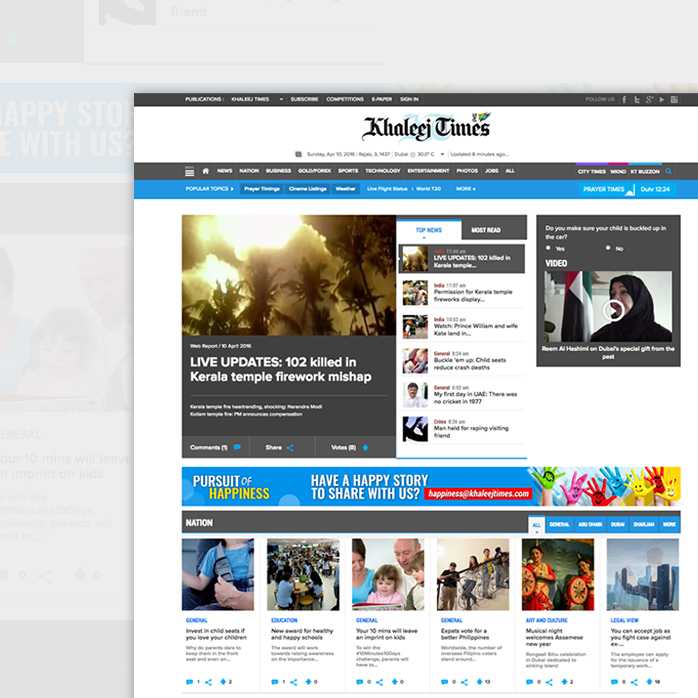The image size is (698, 698).
Task: Go to the home icon in the nav bar
Action: click(x=206, y=171)
